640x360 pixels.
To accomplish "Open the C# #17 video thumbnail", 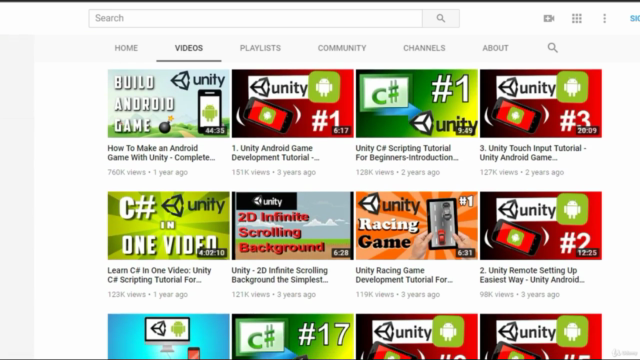I will (293, 336).
